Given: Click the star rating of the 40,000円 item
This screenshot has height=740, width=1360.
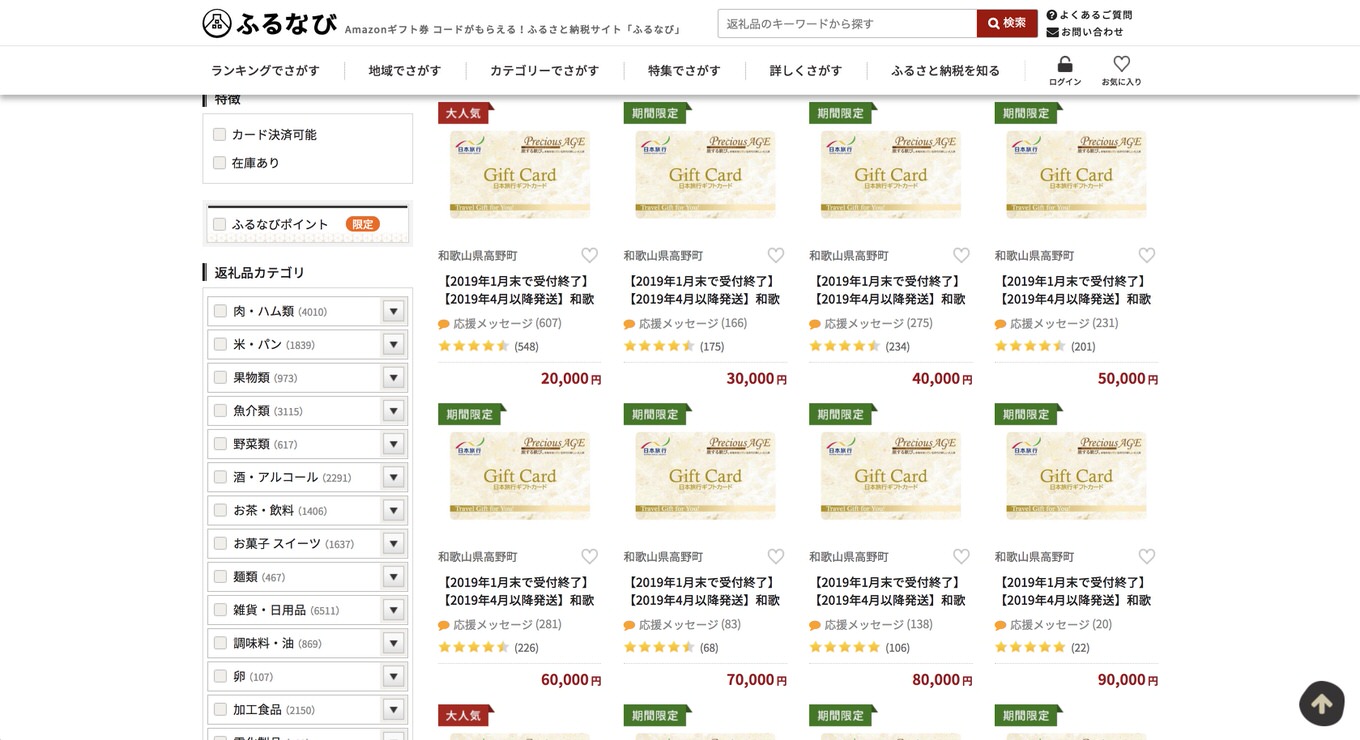Looking at the screenshot, I should pyautogui.click(x=845, y=346).
